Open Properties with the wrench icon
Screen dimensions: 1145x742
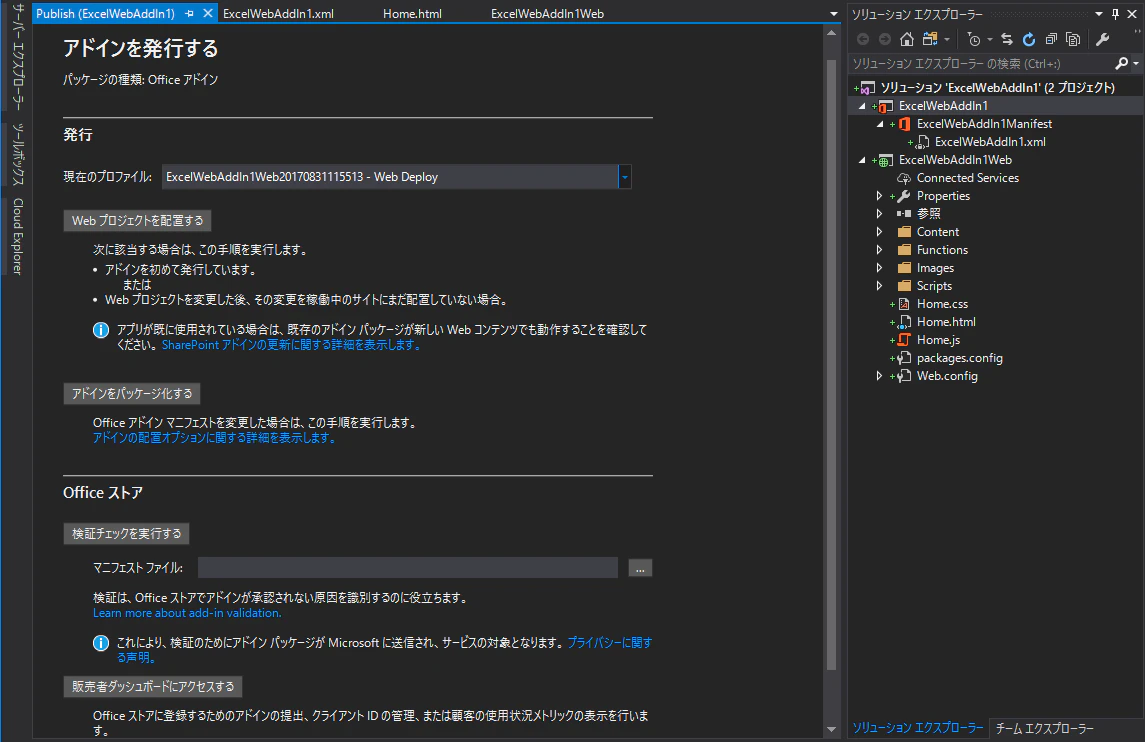click(1103, 39)
